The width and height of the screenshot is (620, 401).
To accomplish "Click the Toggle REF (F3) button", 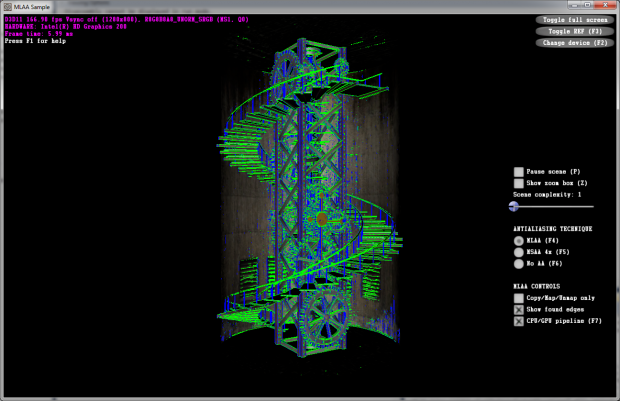I will pyautogui.click(x=574, y=31).
